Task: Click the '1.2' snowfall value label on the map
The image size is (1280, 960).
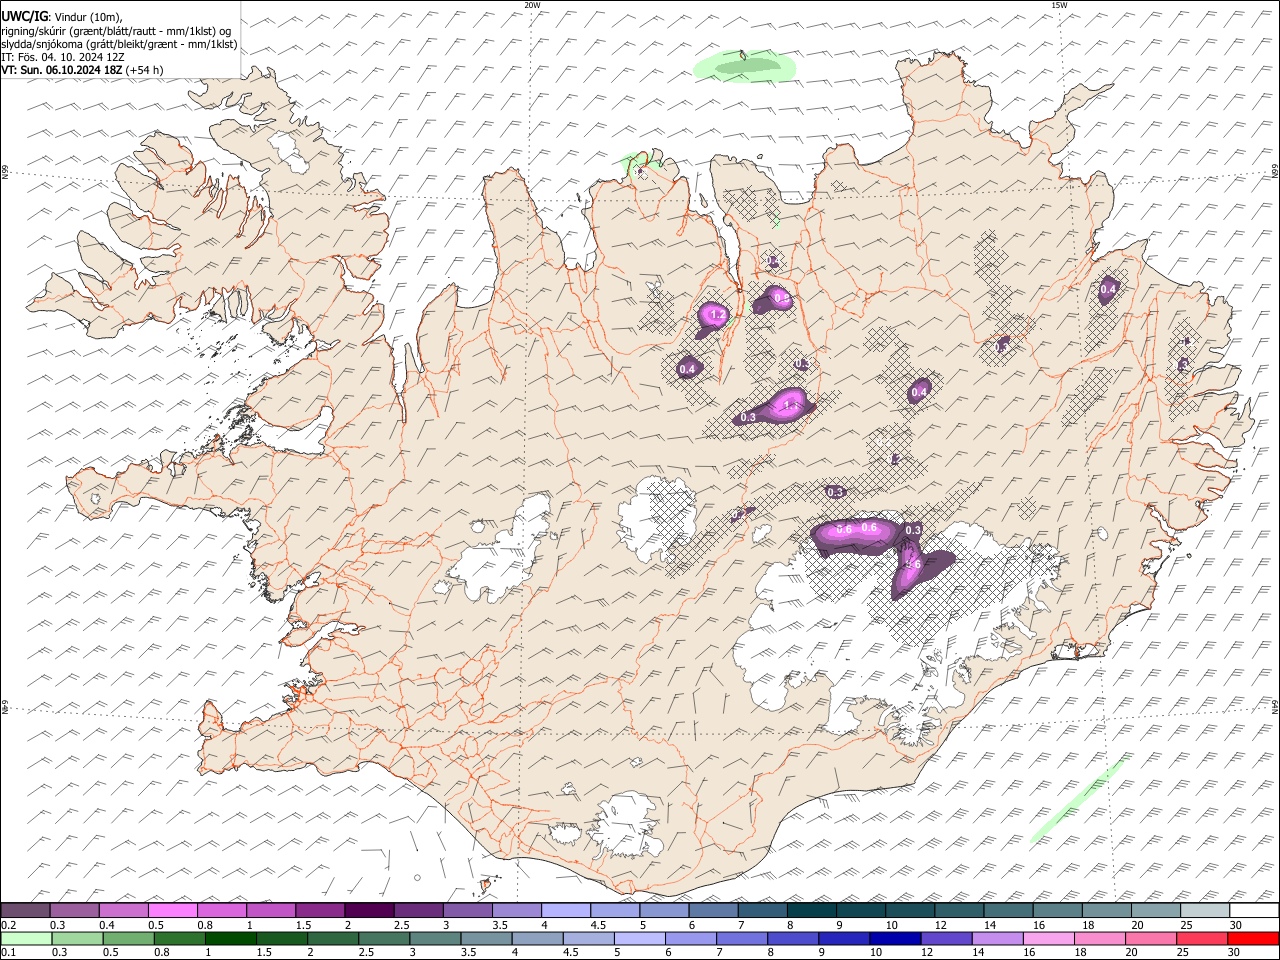Action: (x=716, y=315)
